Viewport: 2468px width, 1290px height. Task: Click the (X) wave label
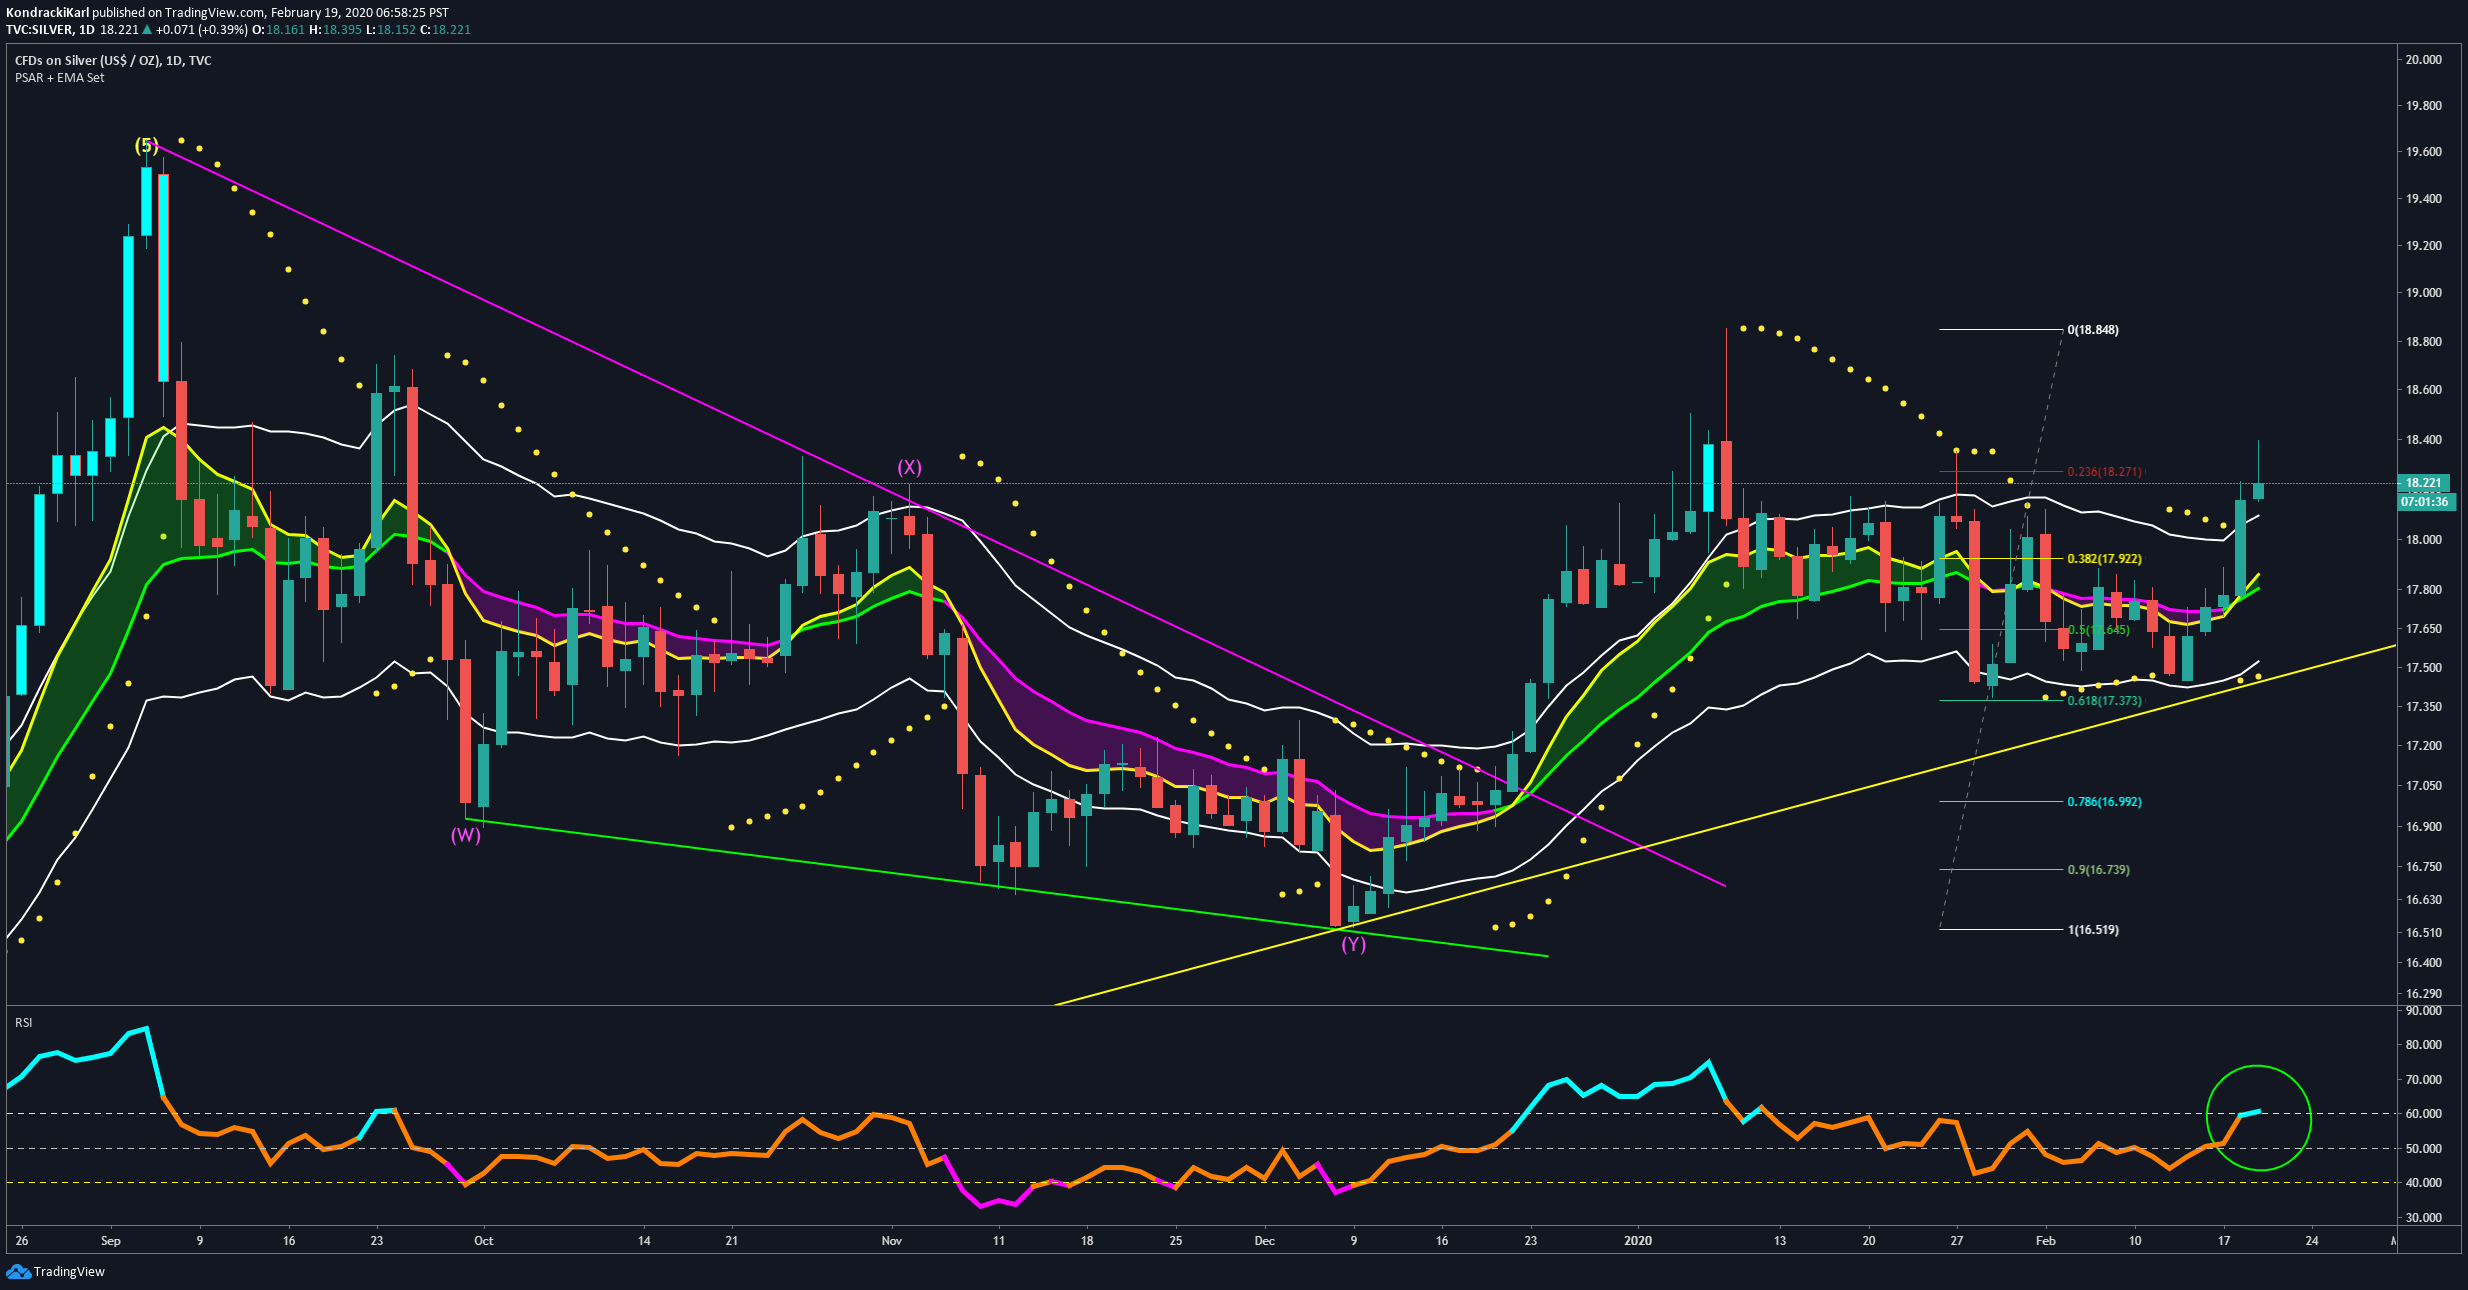point(909,467)
